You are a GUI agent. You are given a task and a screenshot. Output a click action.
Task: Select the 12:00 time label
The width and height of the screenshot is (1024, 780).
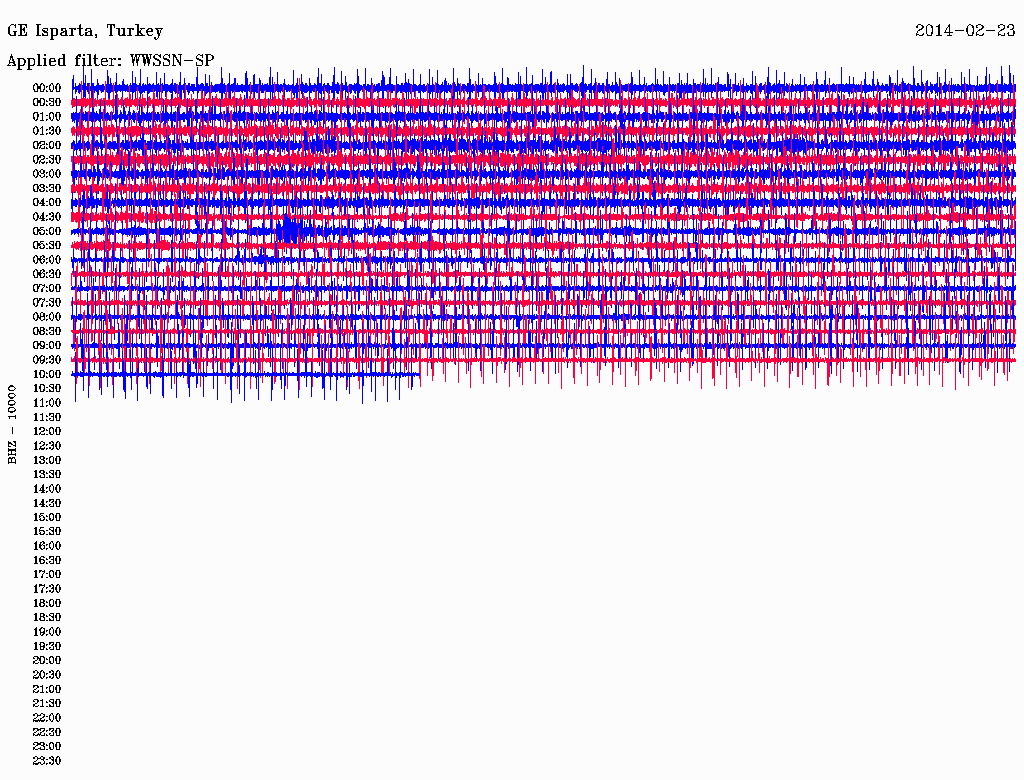(47, 432)
